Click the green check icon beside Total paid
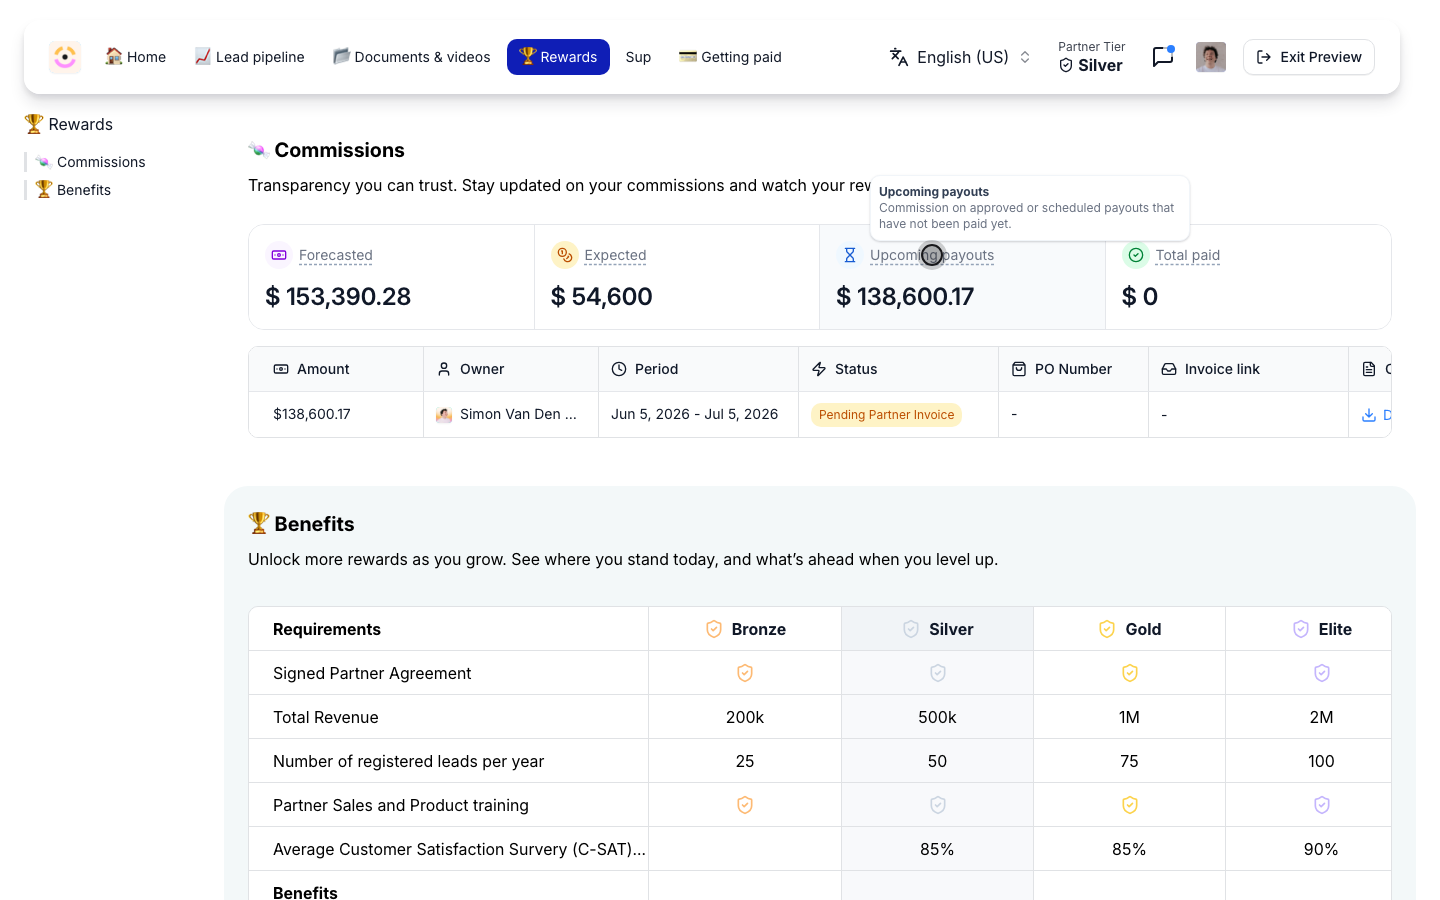This screenshot has width=1440, height=900. (1136, 255)
